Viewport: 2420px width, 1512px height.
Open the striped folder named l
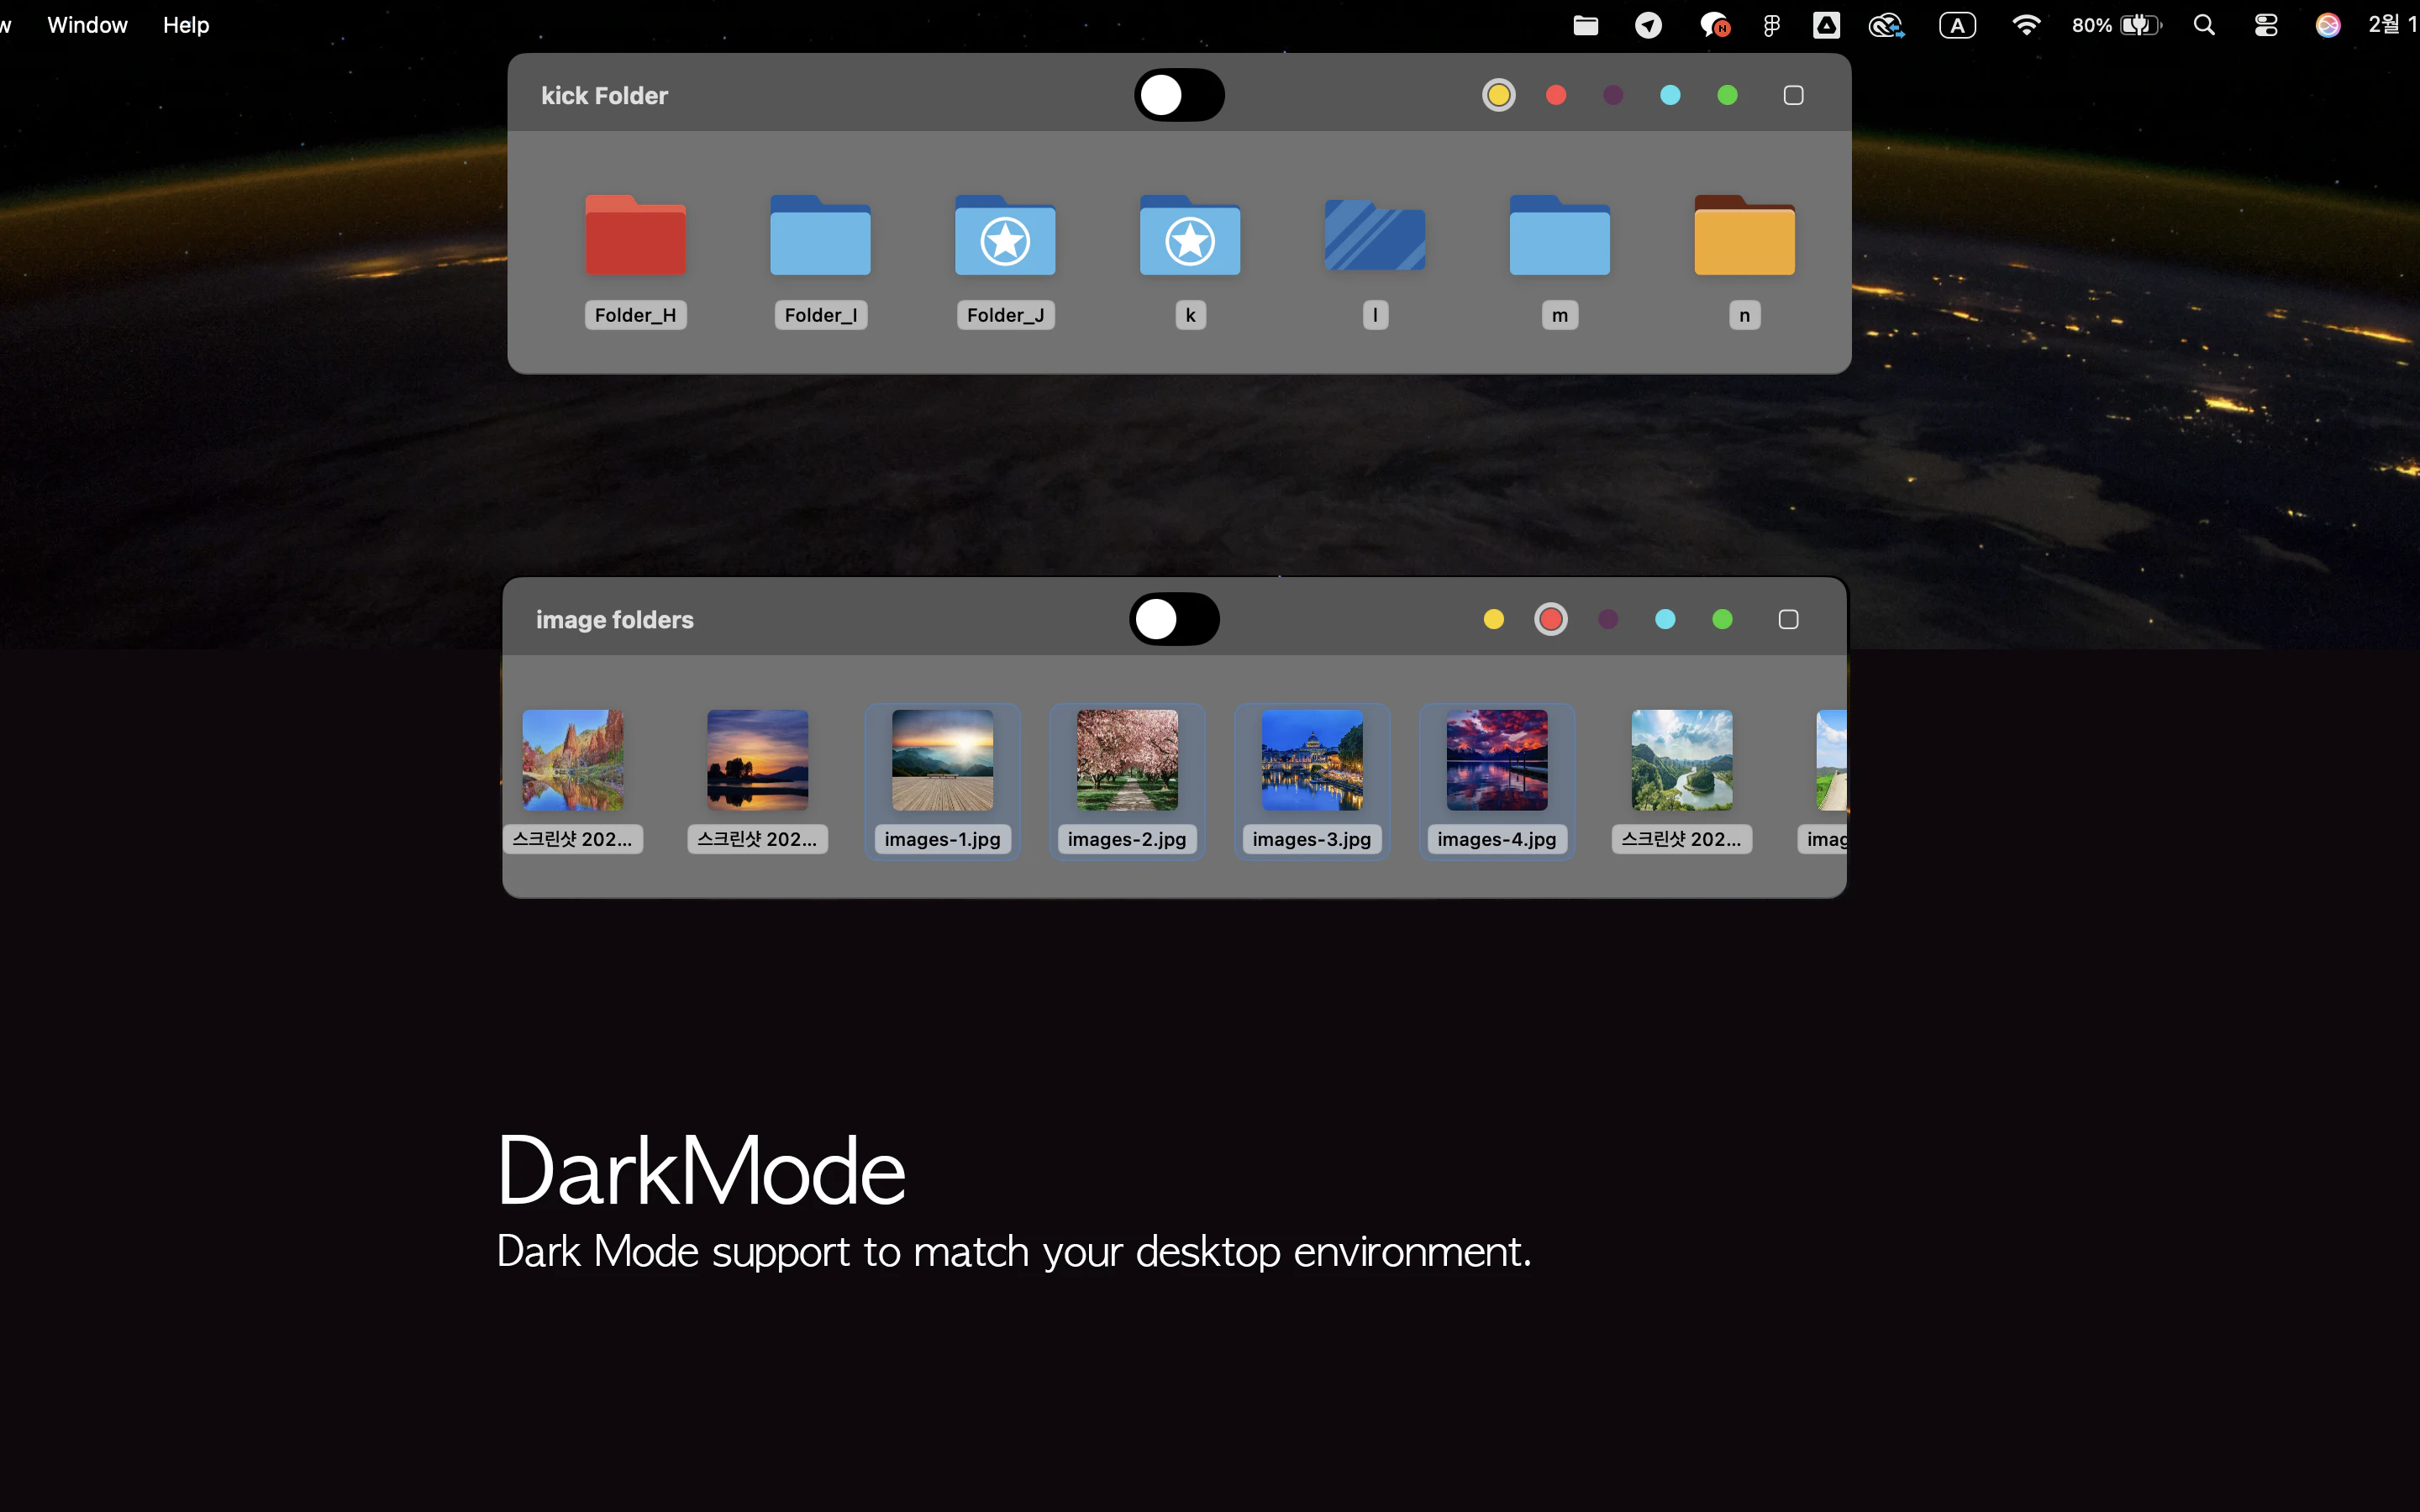pyautogui.click(x=1374, y=236)
